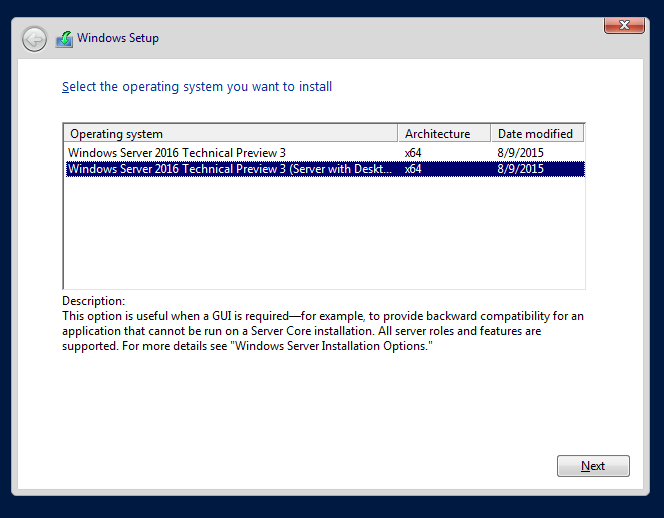
Task: Click the divider between Operating system and Architecture headers
Action: pos(398,133)
